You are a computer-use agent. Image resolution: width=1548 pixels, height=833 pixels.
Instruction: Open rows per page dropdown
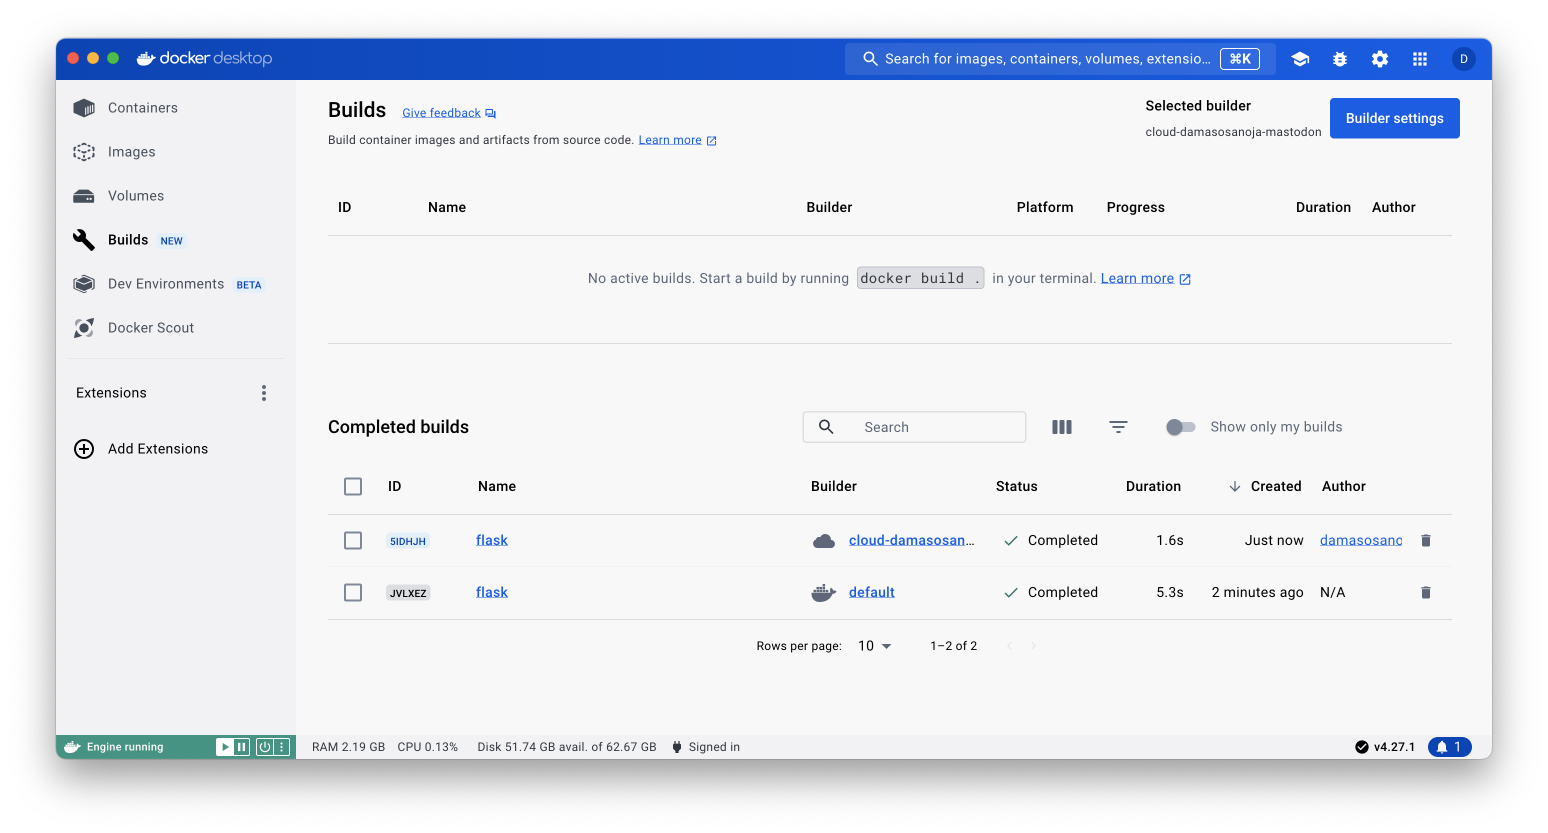pyautogui.click(x=875, y=646)
